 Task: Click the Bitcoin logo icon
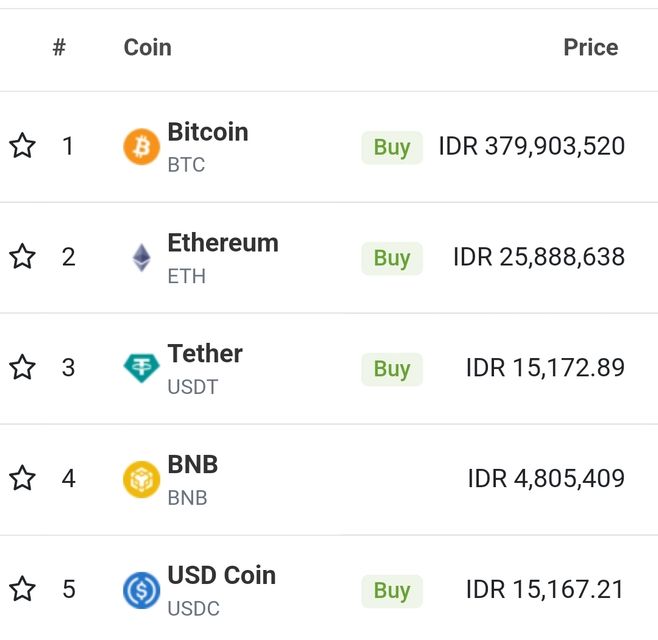(x=141, y=147)
